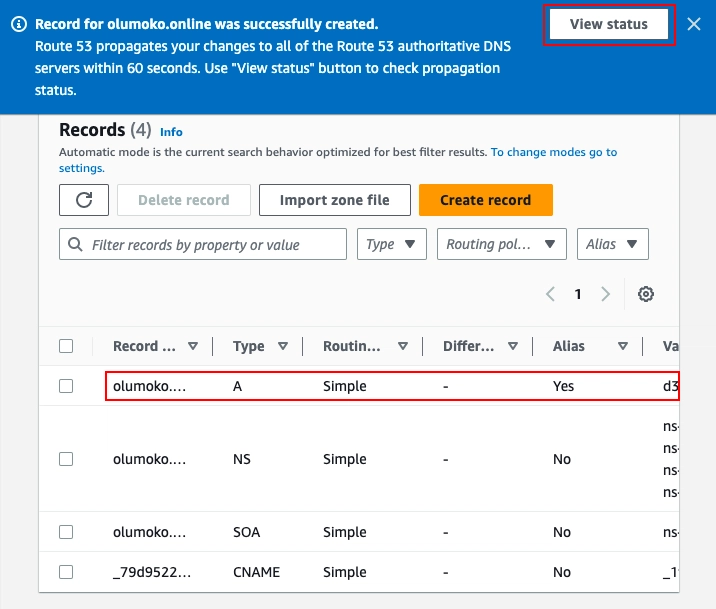
Task: Open the Alias filter dropdown
Action: click(613, 244)
